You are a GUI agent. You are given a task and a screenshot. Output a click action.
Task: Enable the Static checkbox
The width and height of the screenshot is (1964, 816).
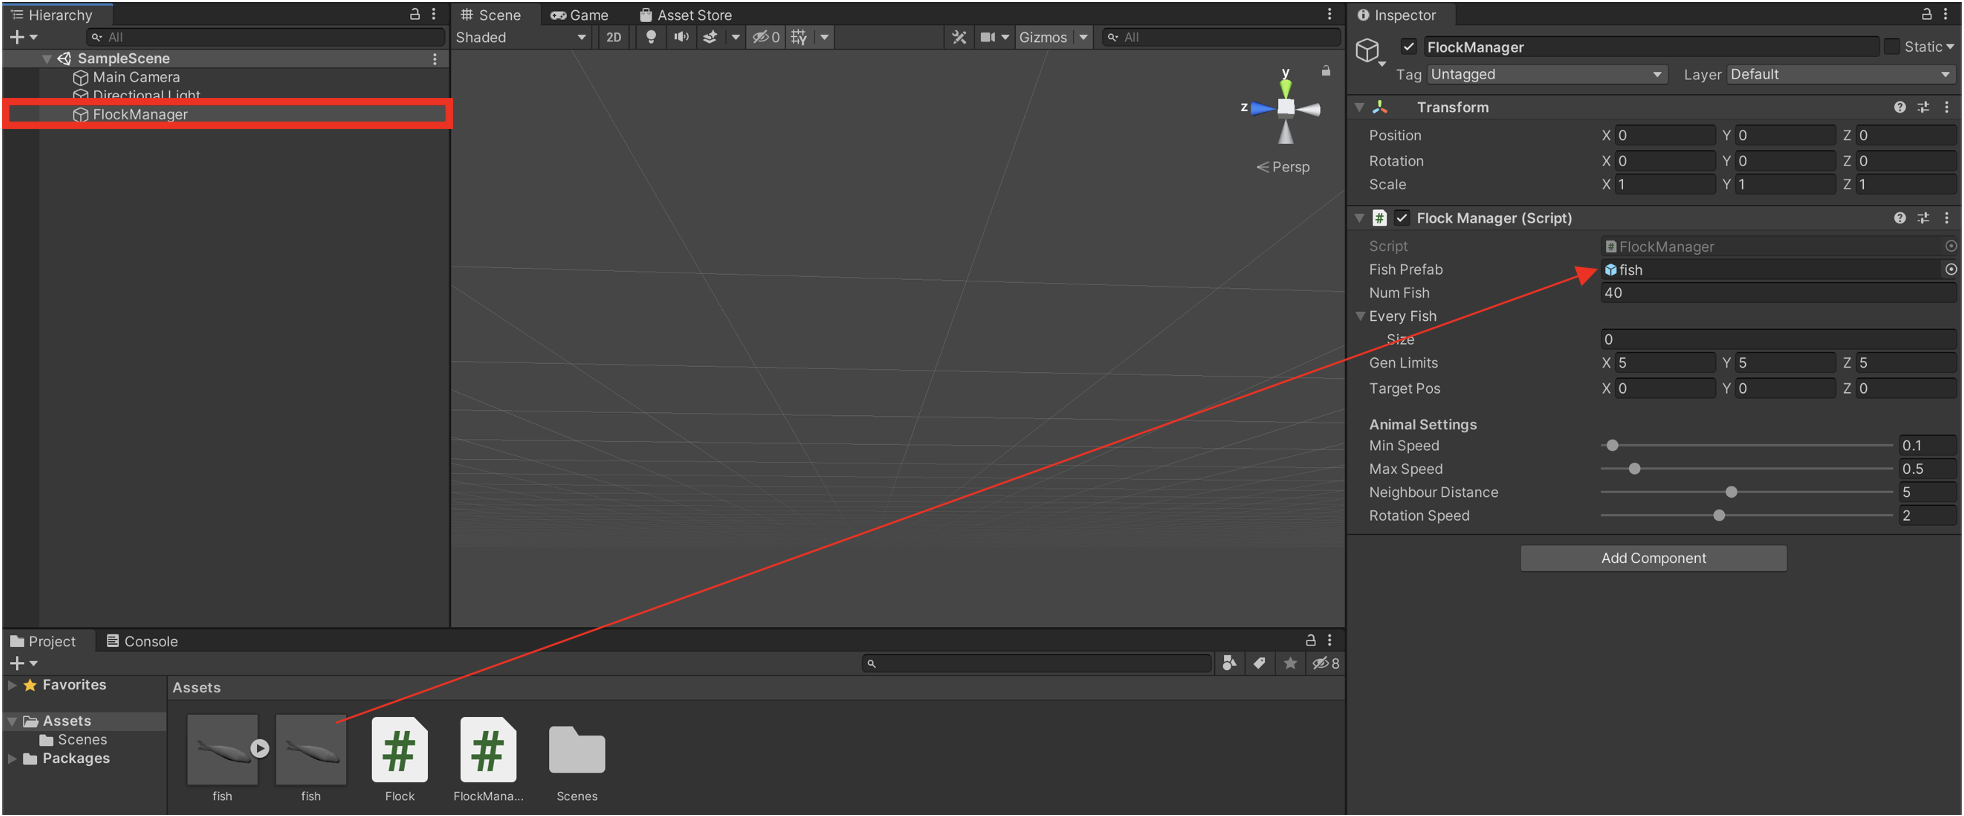[1891, 47]
